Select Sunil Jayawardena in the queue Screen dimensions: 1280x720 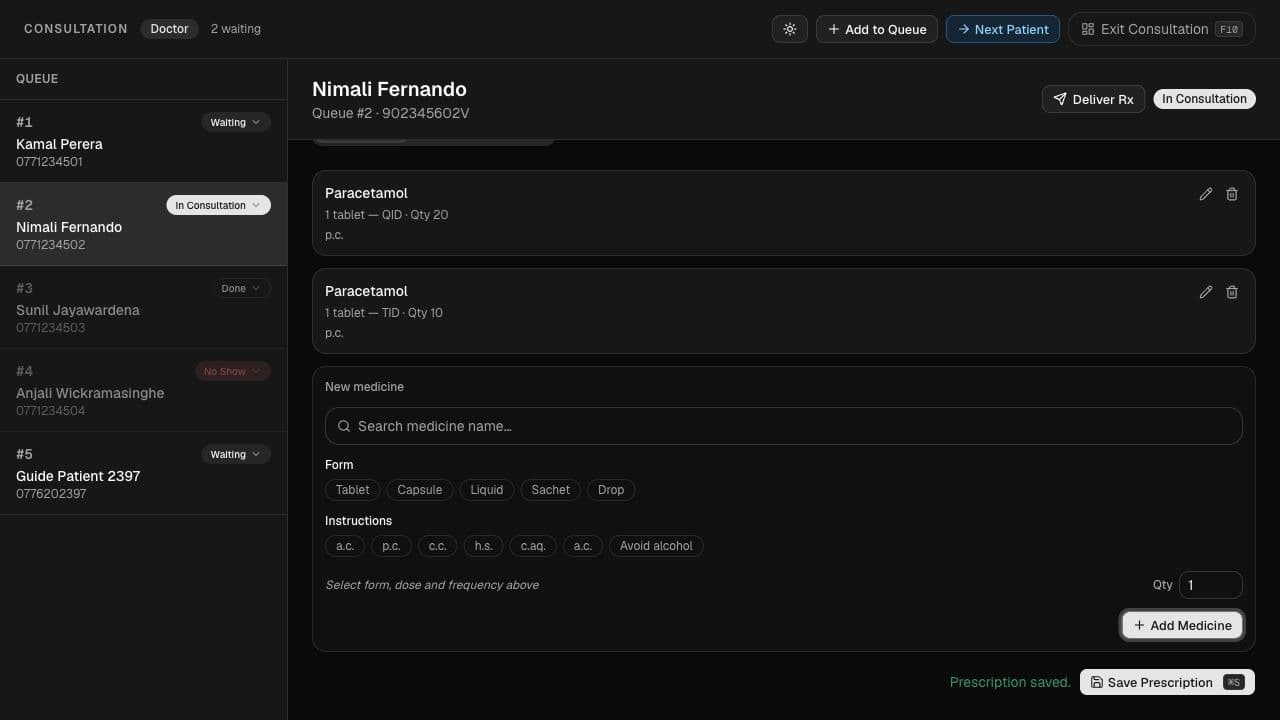point(143,307)
